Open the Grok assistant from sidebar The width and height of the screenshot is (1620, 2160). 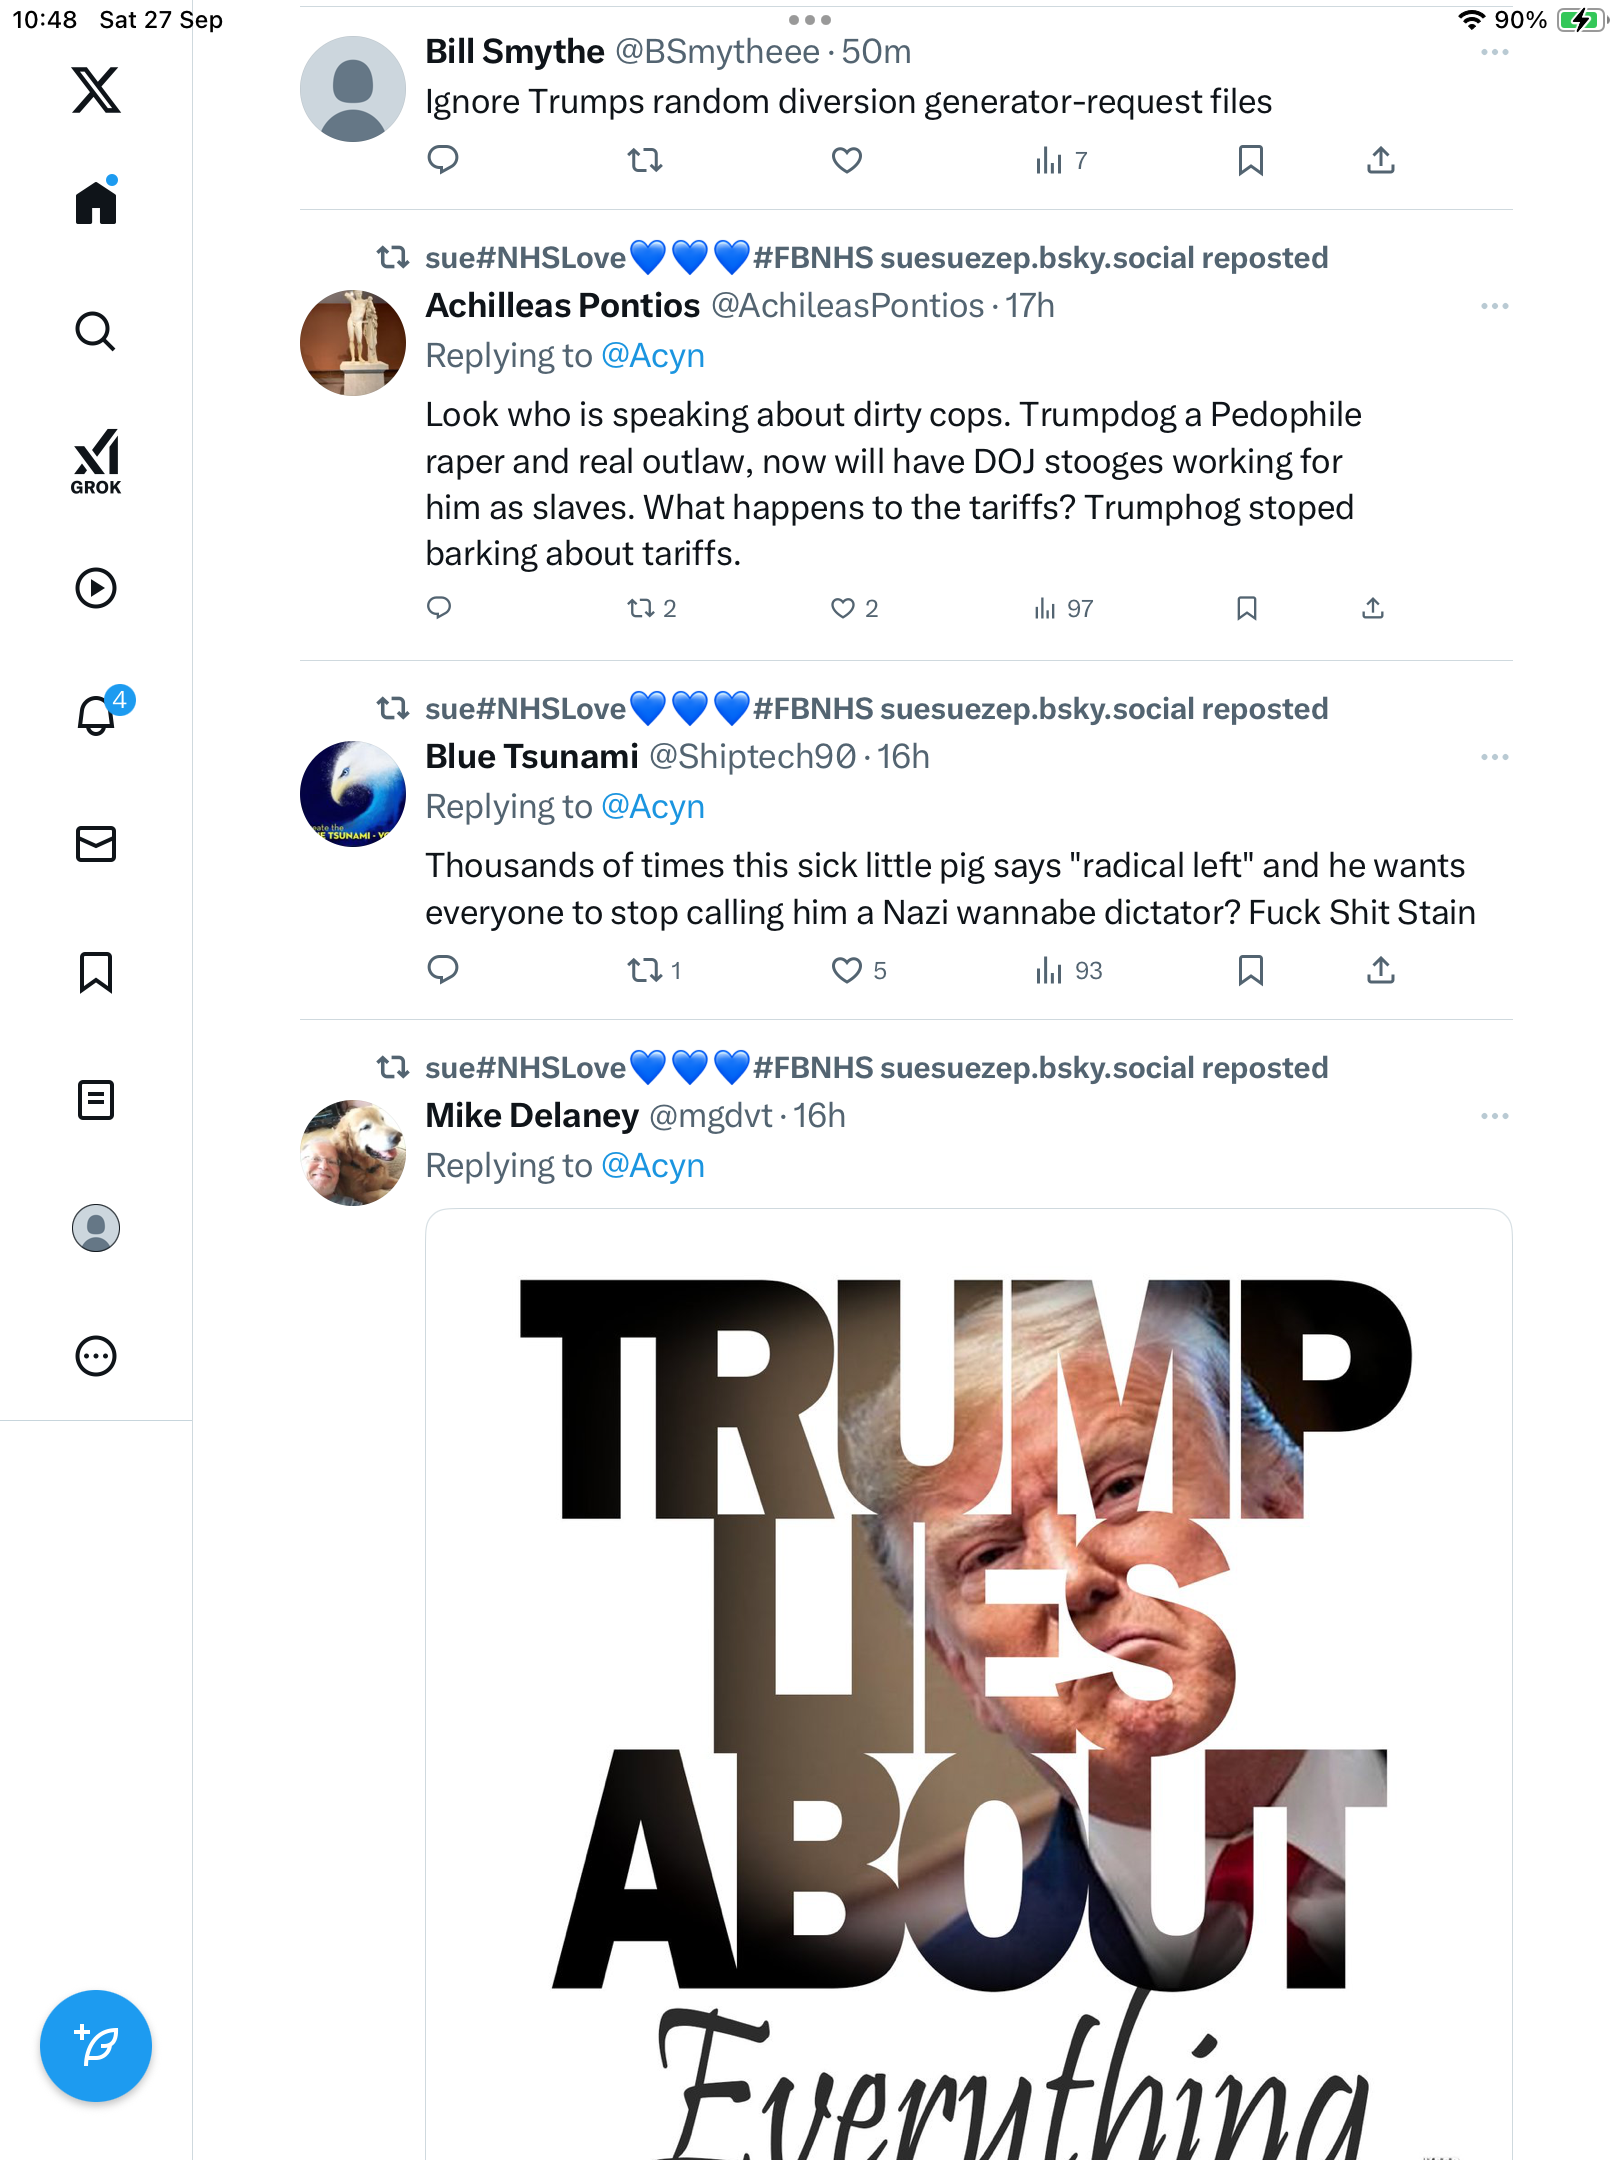[96, 461]
